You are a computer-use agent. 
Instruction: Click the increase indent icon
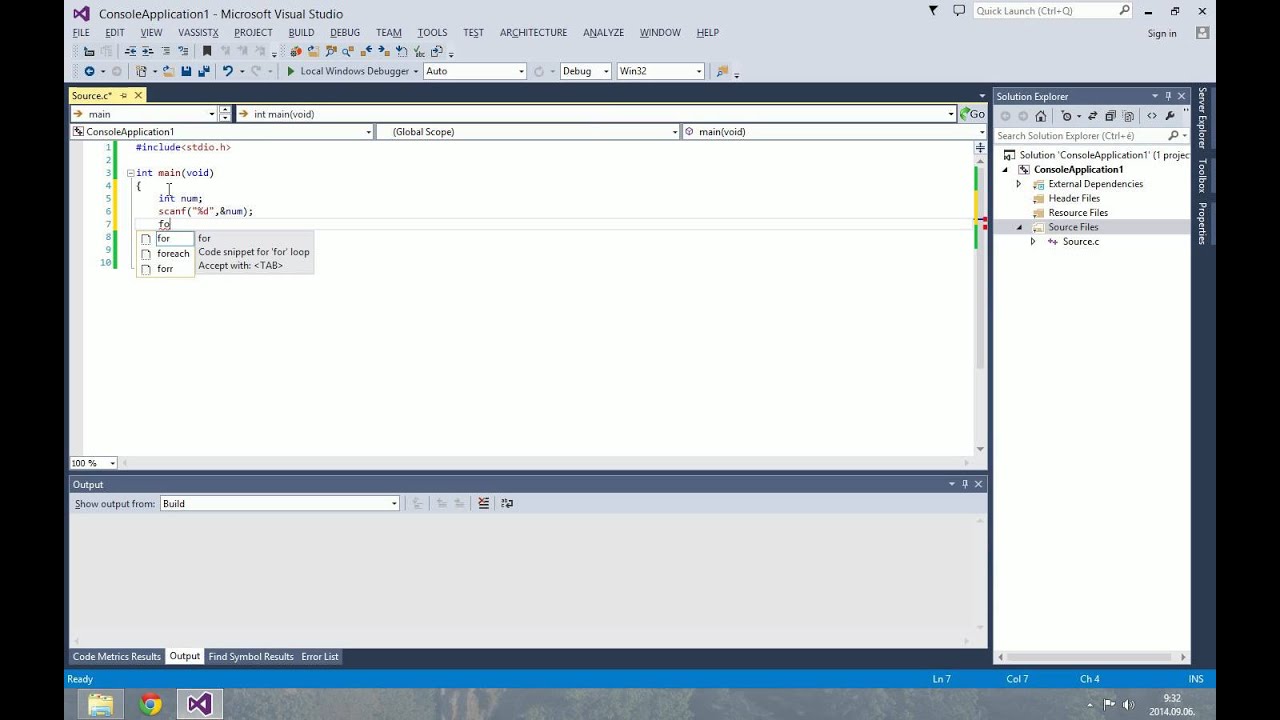(147, 51)
